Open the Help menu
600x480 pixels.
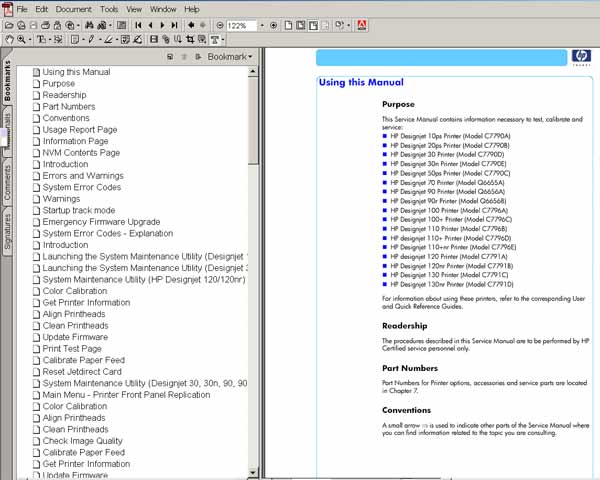(192, 9)
